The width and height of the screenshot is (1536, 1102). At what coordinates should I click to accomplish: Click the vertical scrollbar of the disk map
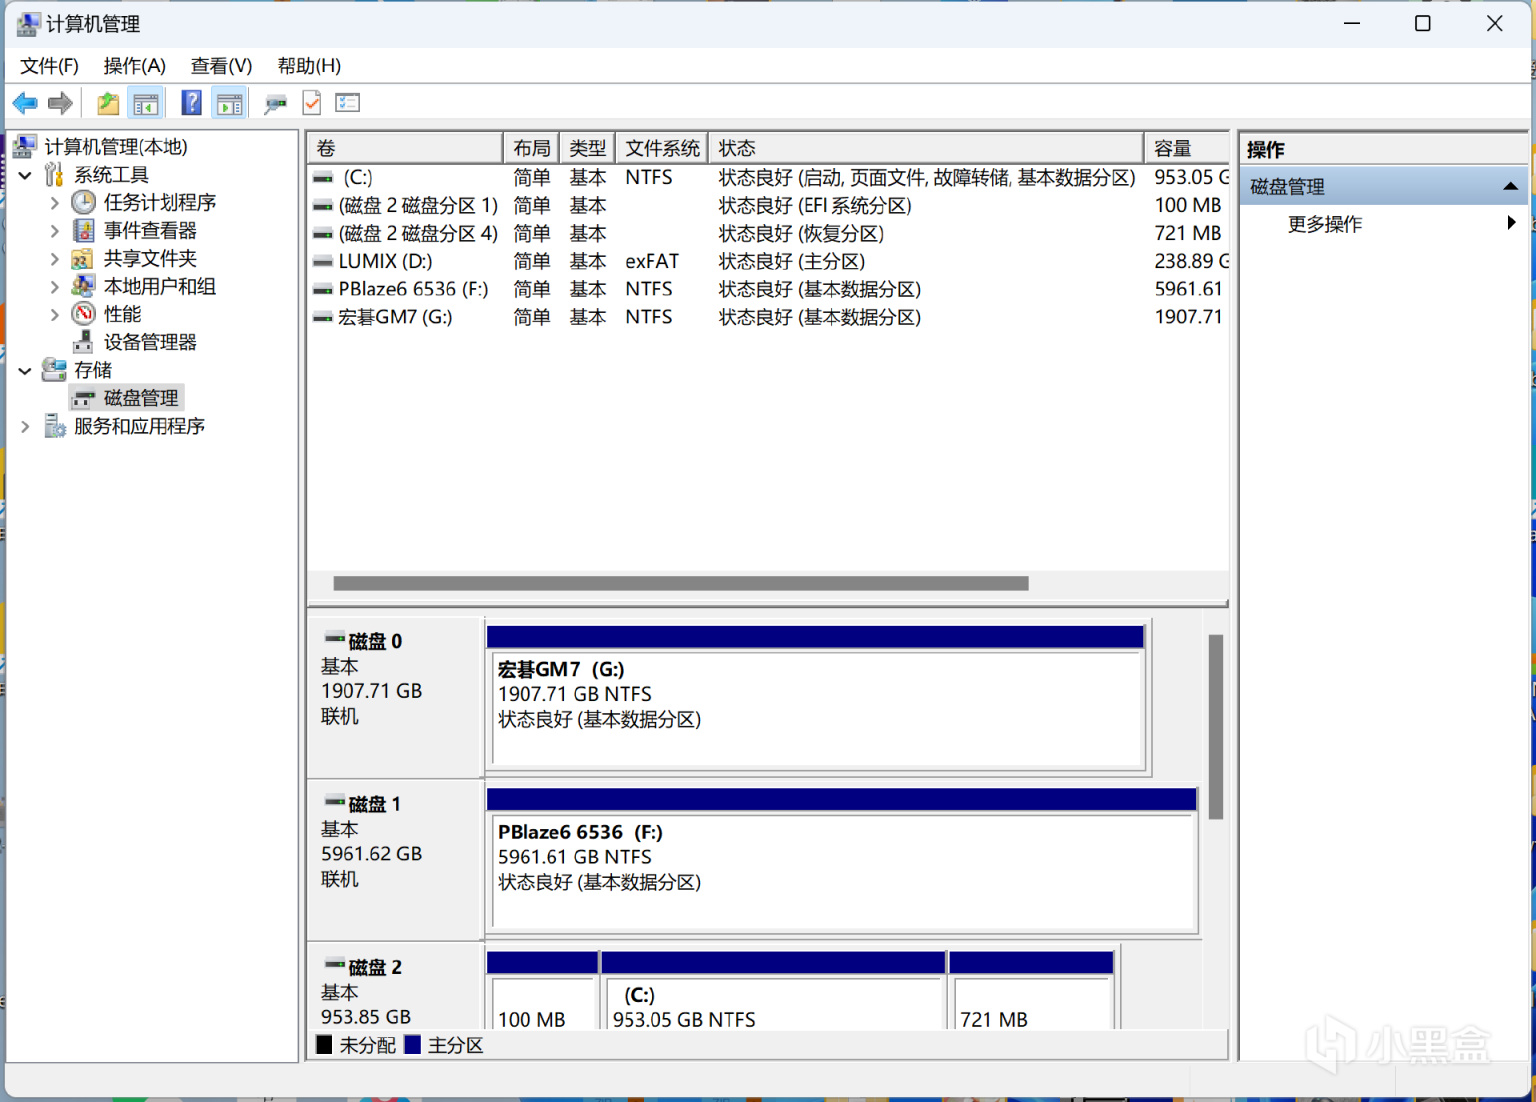pyautogui.click(x=1216, y=727)
